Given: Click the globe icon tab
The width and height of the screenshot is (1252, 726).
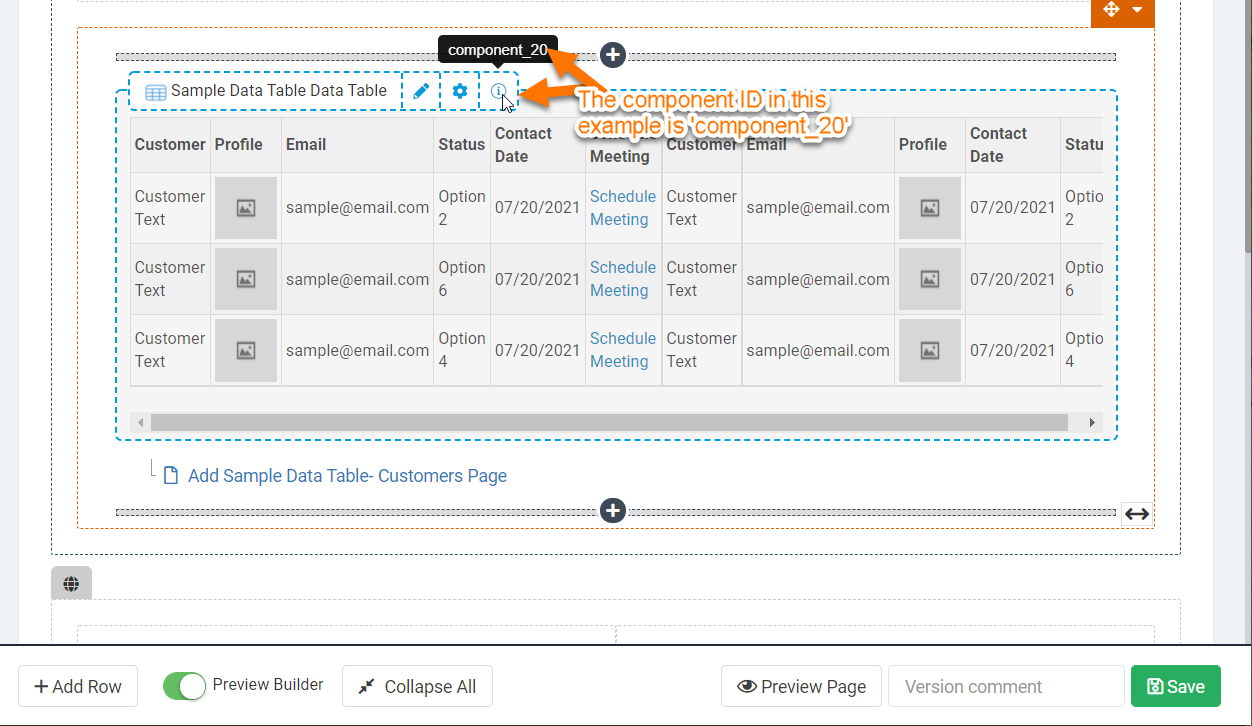Looking at the screenshot, I should 71,584.
